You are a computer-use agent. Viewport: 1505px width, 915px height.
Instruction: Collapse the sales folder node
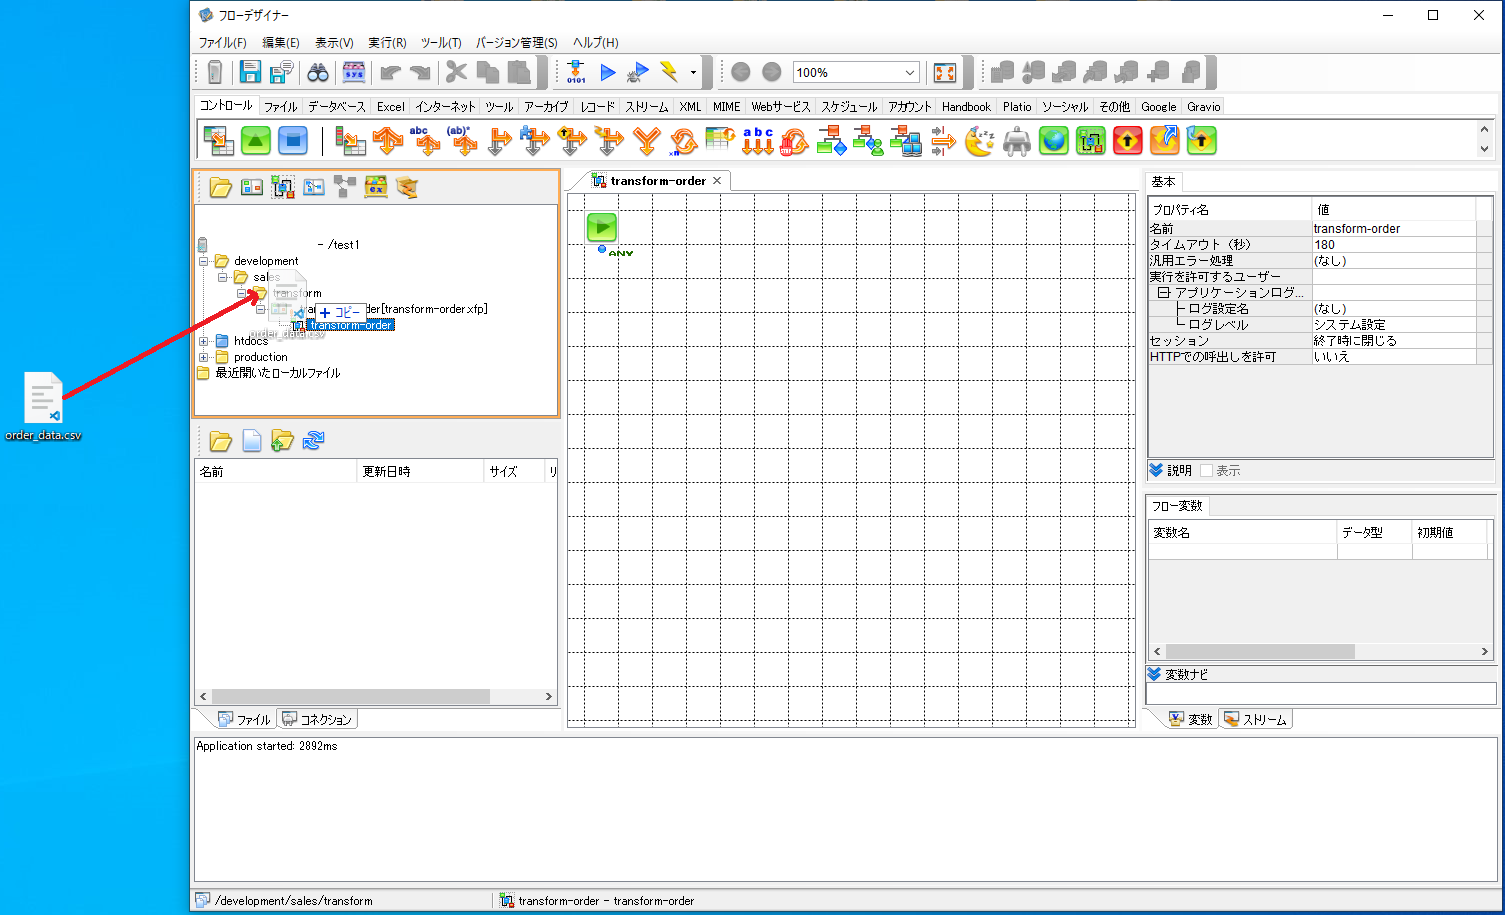(x=223, y=277)
